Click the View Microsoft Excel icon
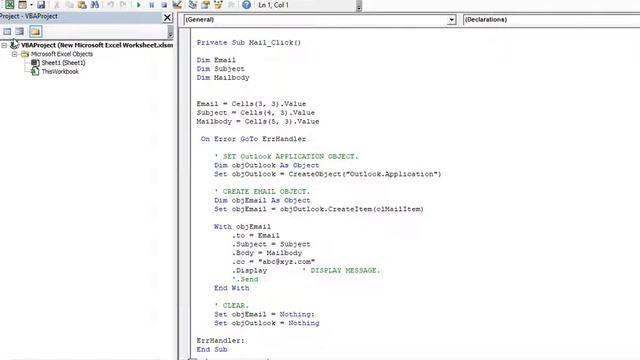640x360 pixels. [9, 4]
